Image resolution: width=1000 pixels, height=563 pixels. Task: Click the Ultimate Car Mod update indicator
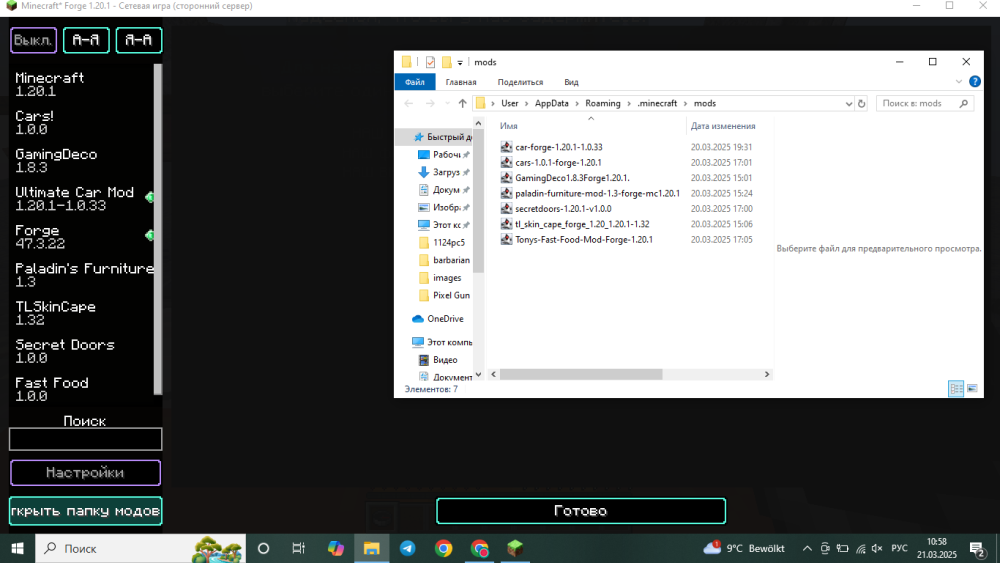[150, 197]
